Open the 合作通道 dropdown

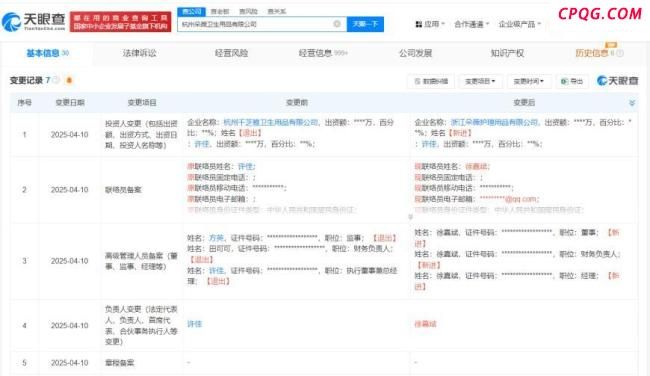471,24
